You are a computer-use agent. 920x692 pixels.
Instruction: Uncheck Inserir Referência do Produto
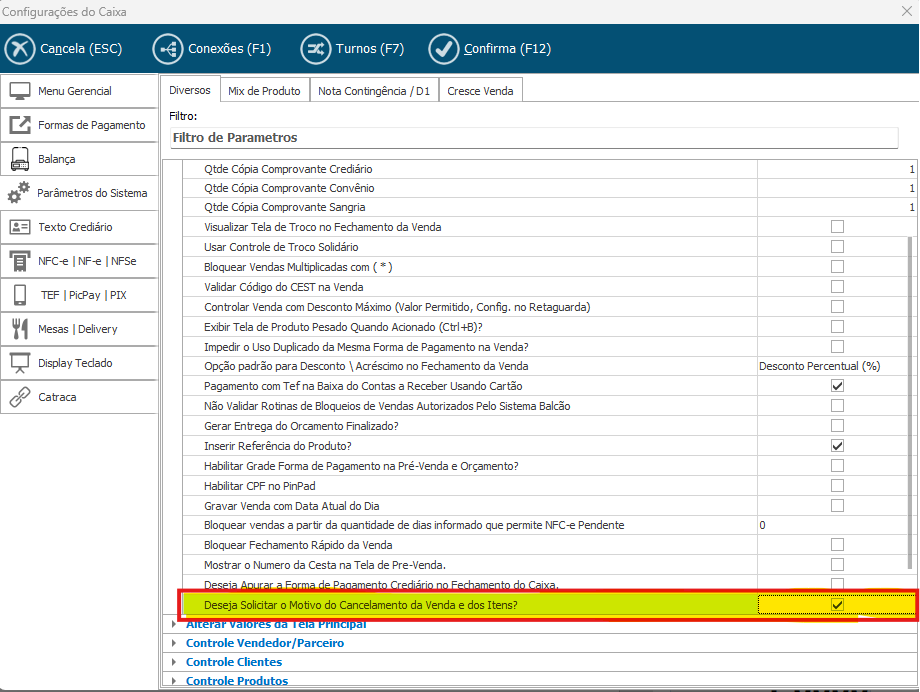coord(837,446)
